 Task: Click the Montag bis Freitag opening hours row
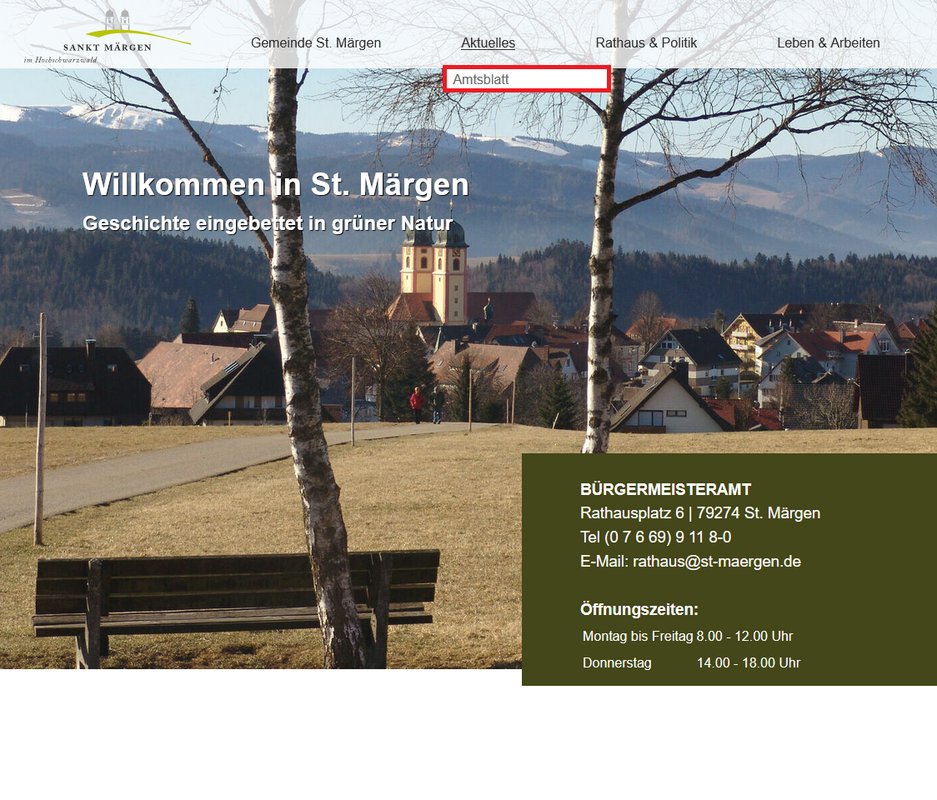tap(687, 636)
